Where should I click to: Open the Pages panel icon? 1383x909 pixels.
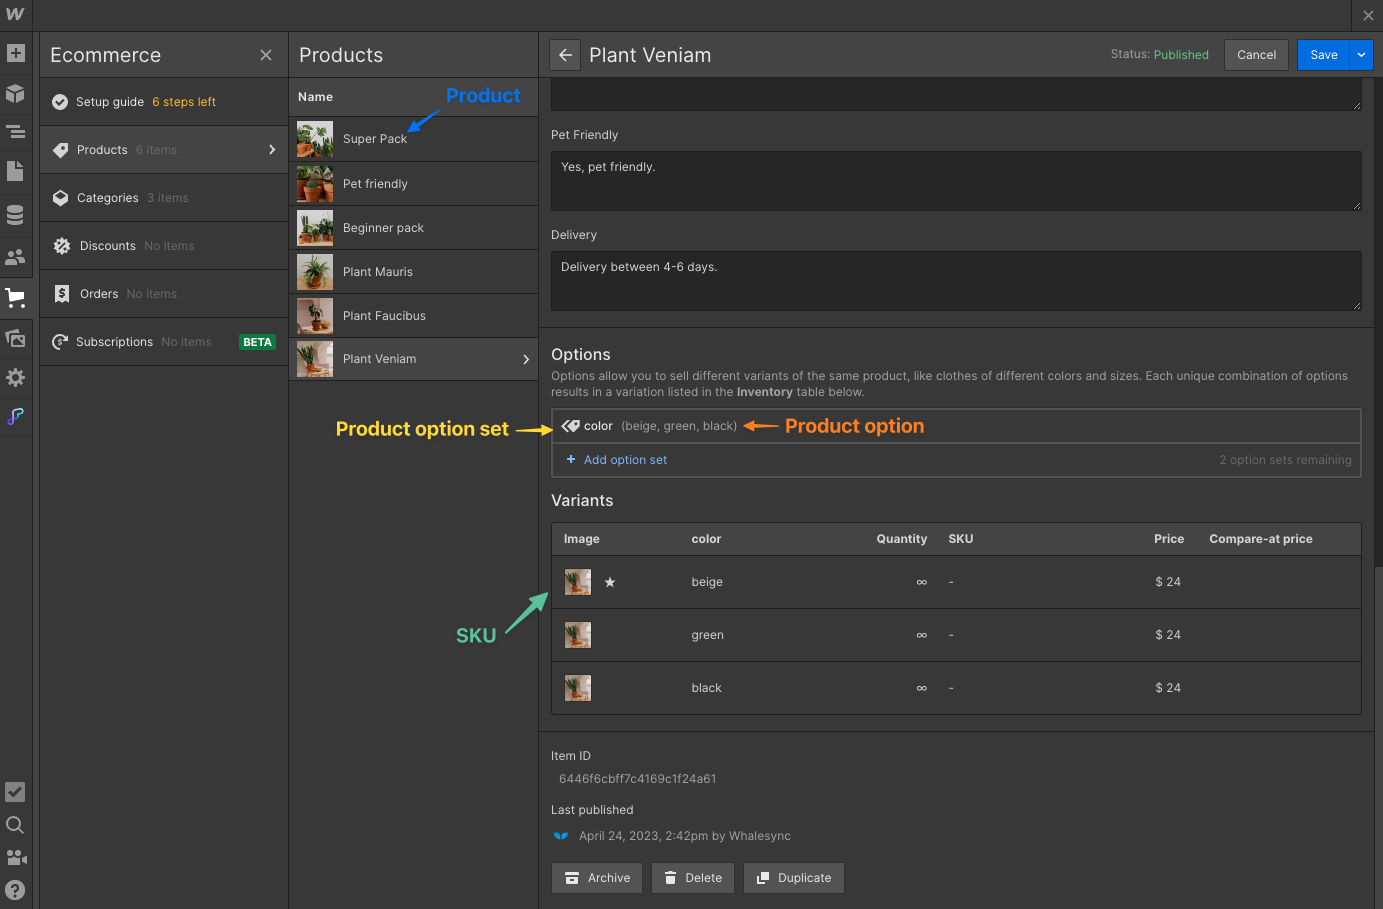[x=15, y=171]
